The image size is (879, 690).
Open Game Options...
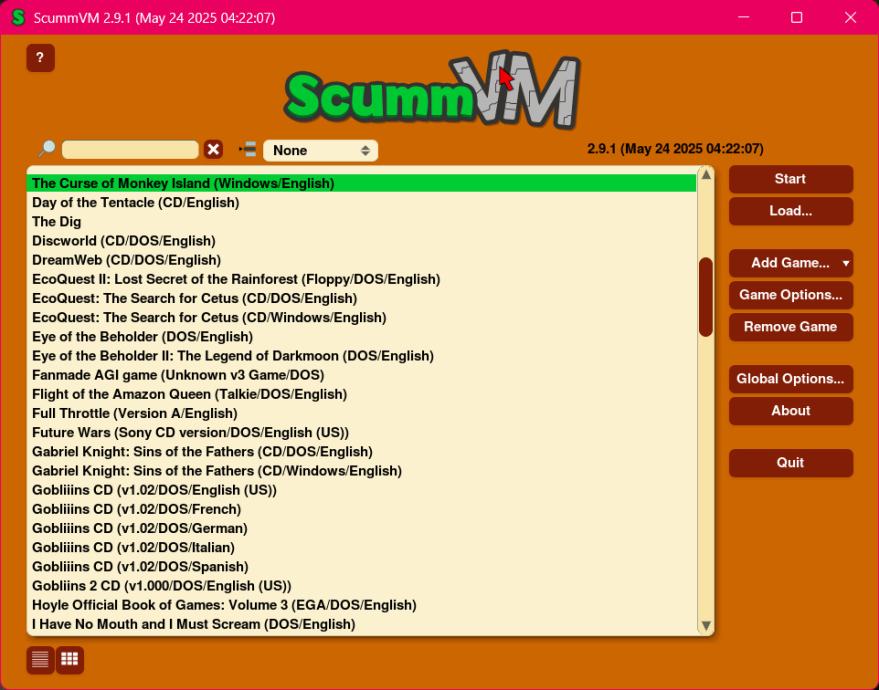coord(790,295)
